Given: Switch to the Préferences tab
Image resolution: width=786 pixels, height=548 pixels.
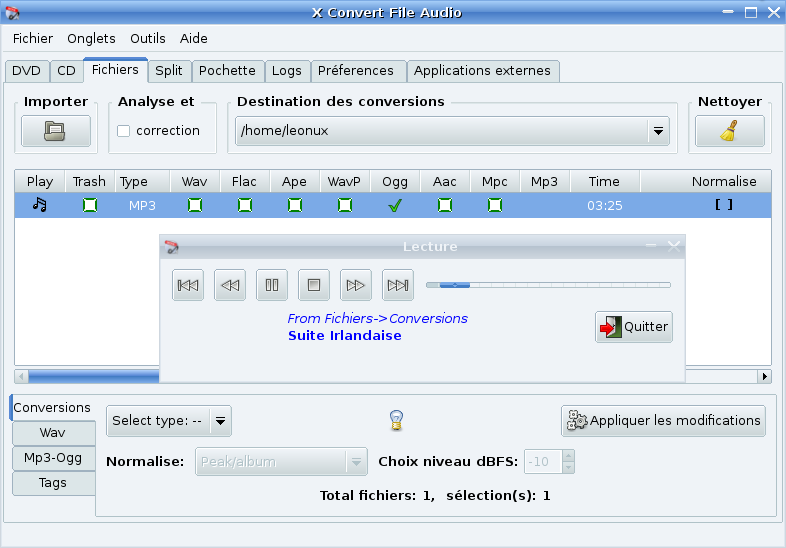Looking at the screenshot, I should (356, 71).
